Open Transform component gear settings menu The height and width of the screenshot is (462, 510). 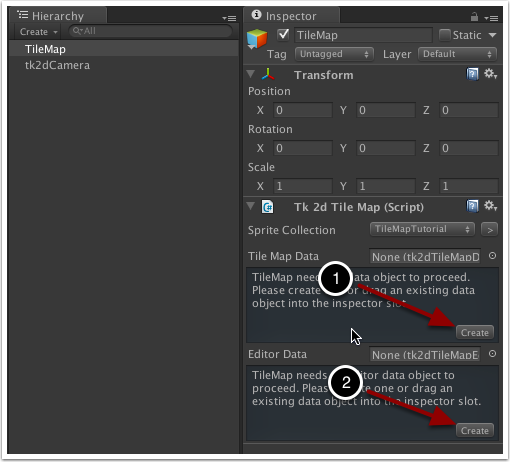click(490, 74)
